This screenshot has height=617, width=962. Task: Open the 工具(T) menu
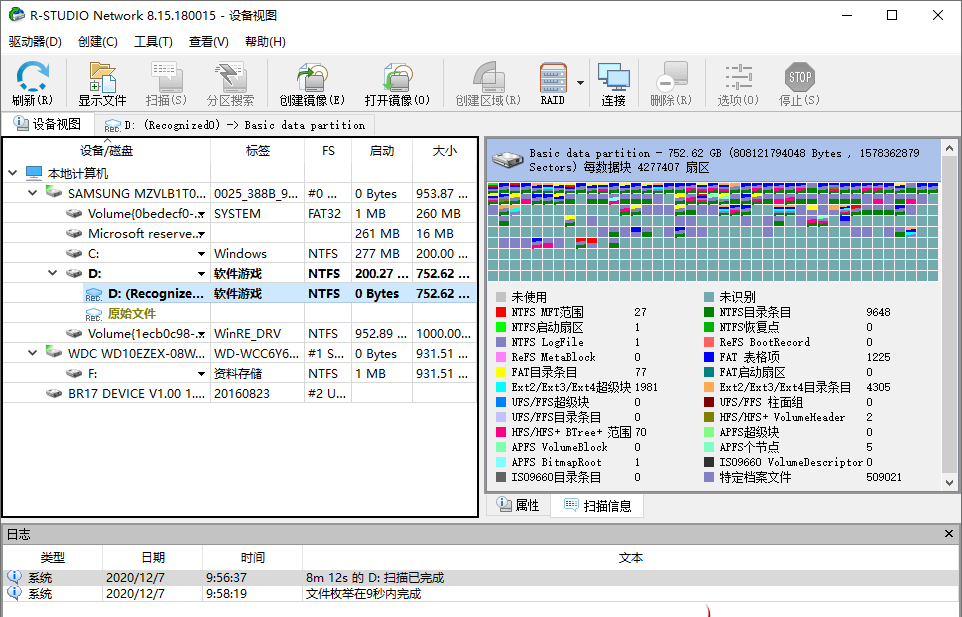[153, 42]
